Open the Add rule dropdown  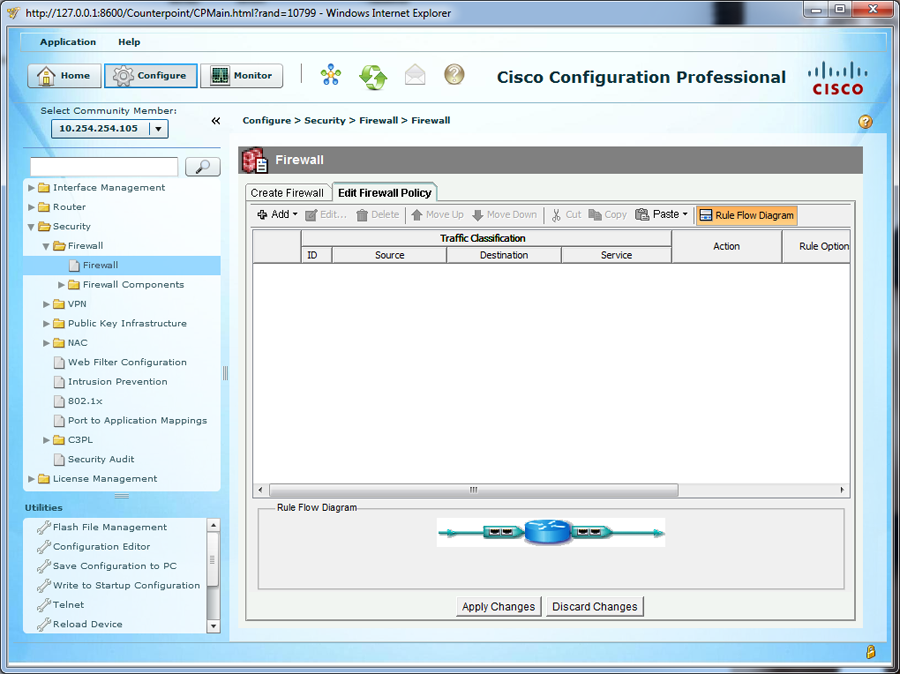278,215
